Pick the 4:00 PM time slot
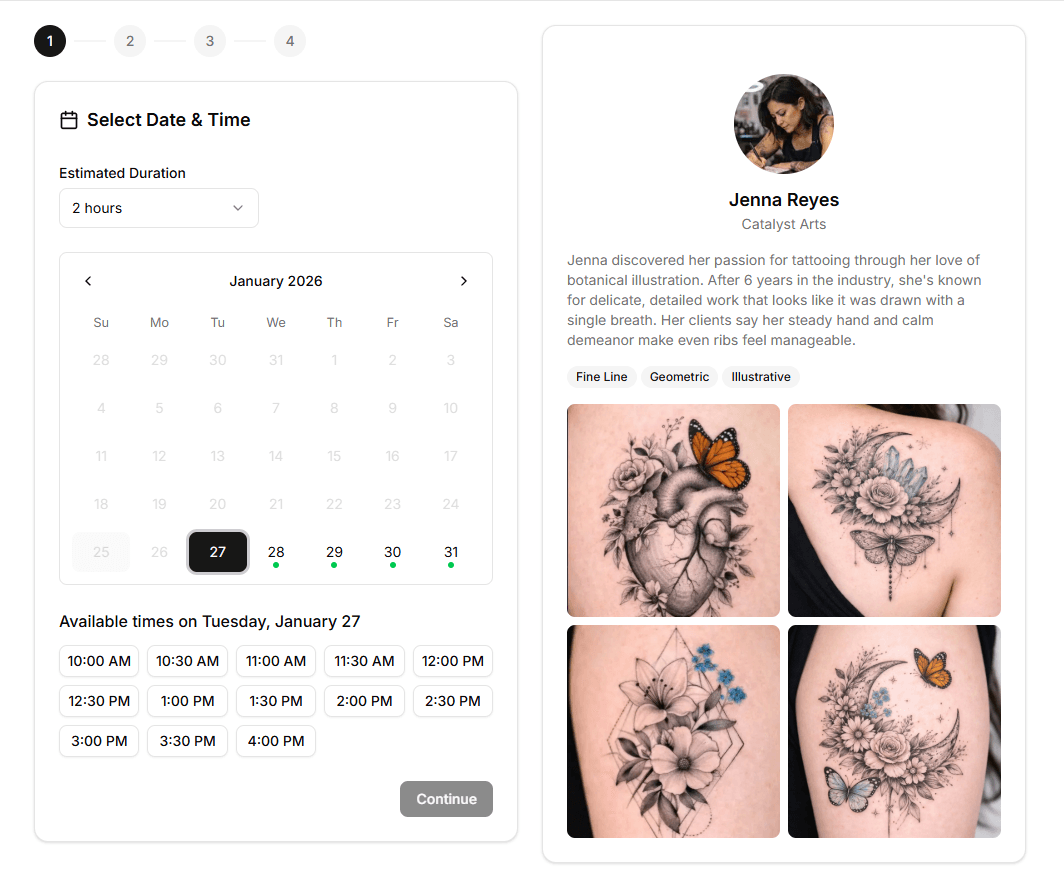Image resolution: width=1064 pixels, height=886 pixels. click(276, 741)
